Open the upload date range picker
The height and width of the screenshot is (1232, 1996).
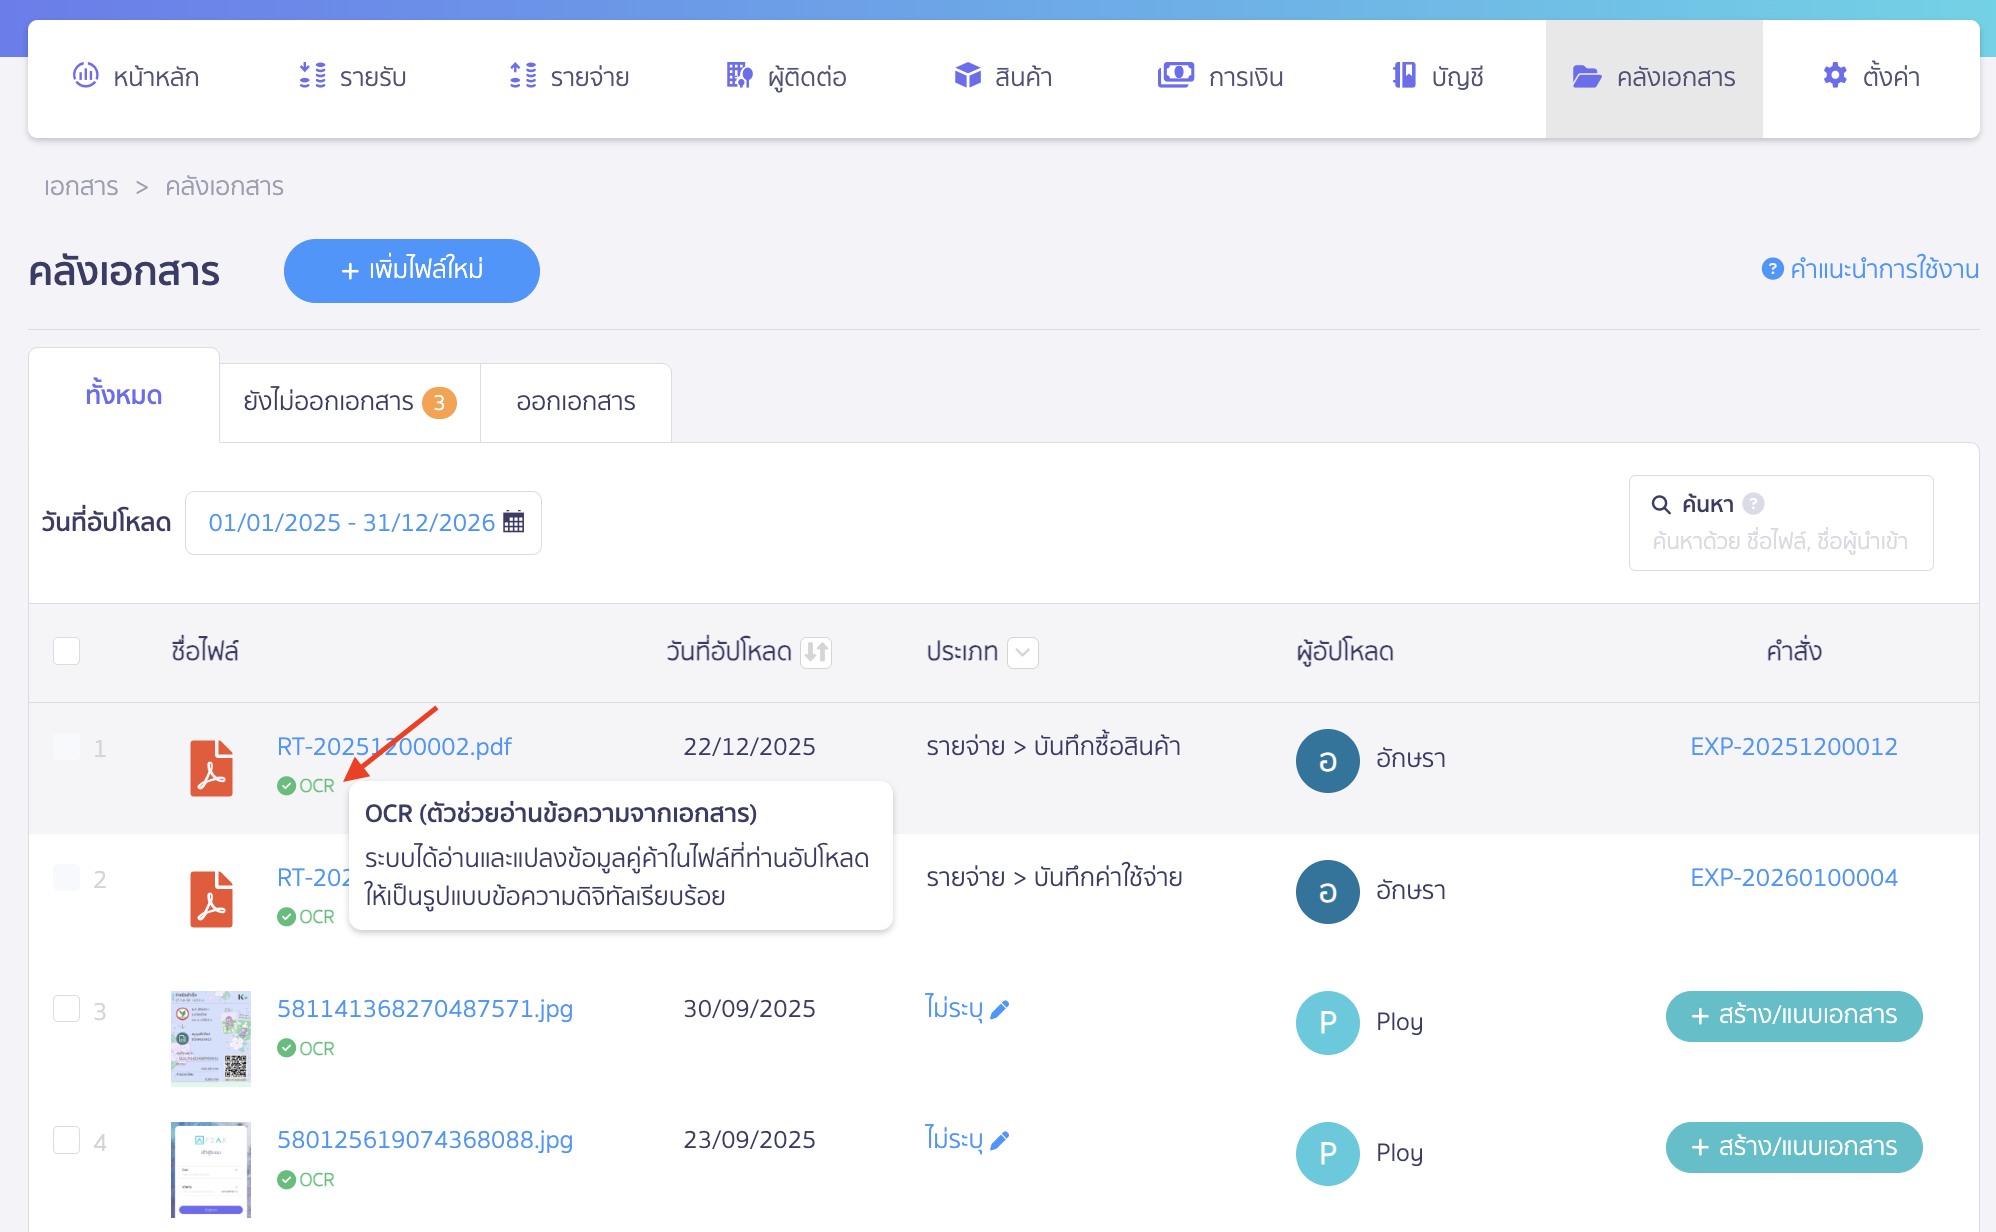tap(362, 522)
